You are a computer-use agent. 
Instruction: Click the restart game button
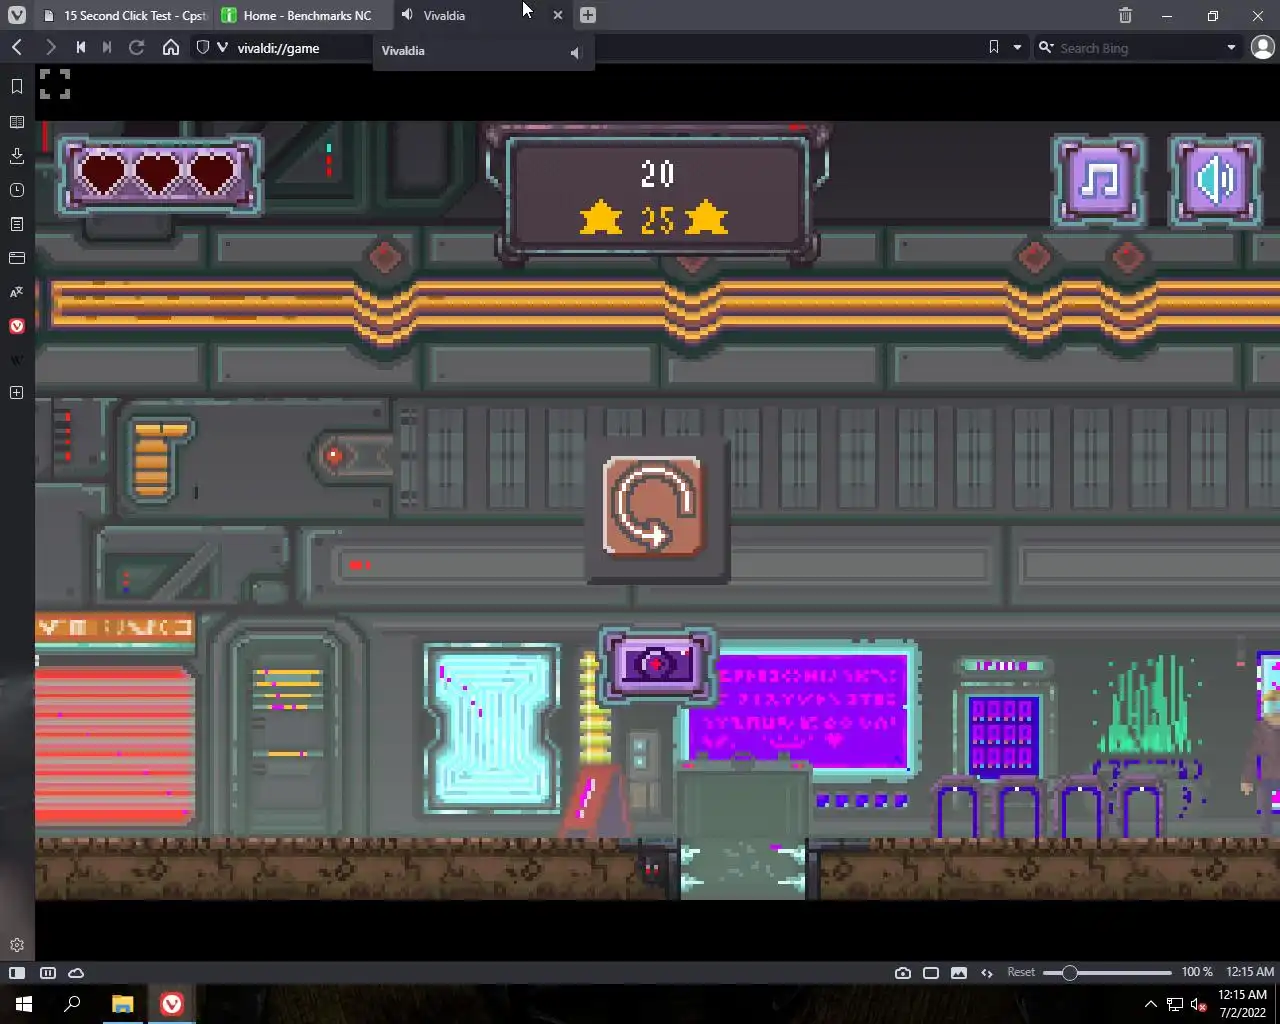654,506
